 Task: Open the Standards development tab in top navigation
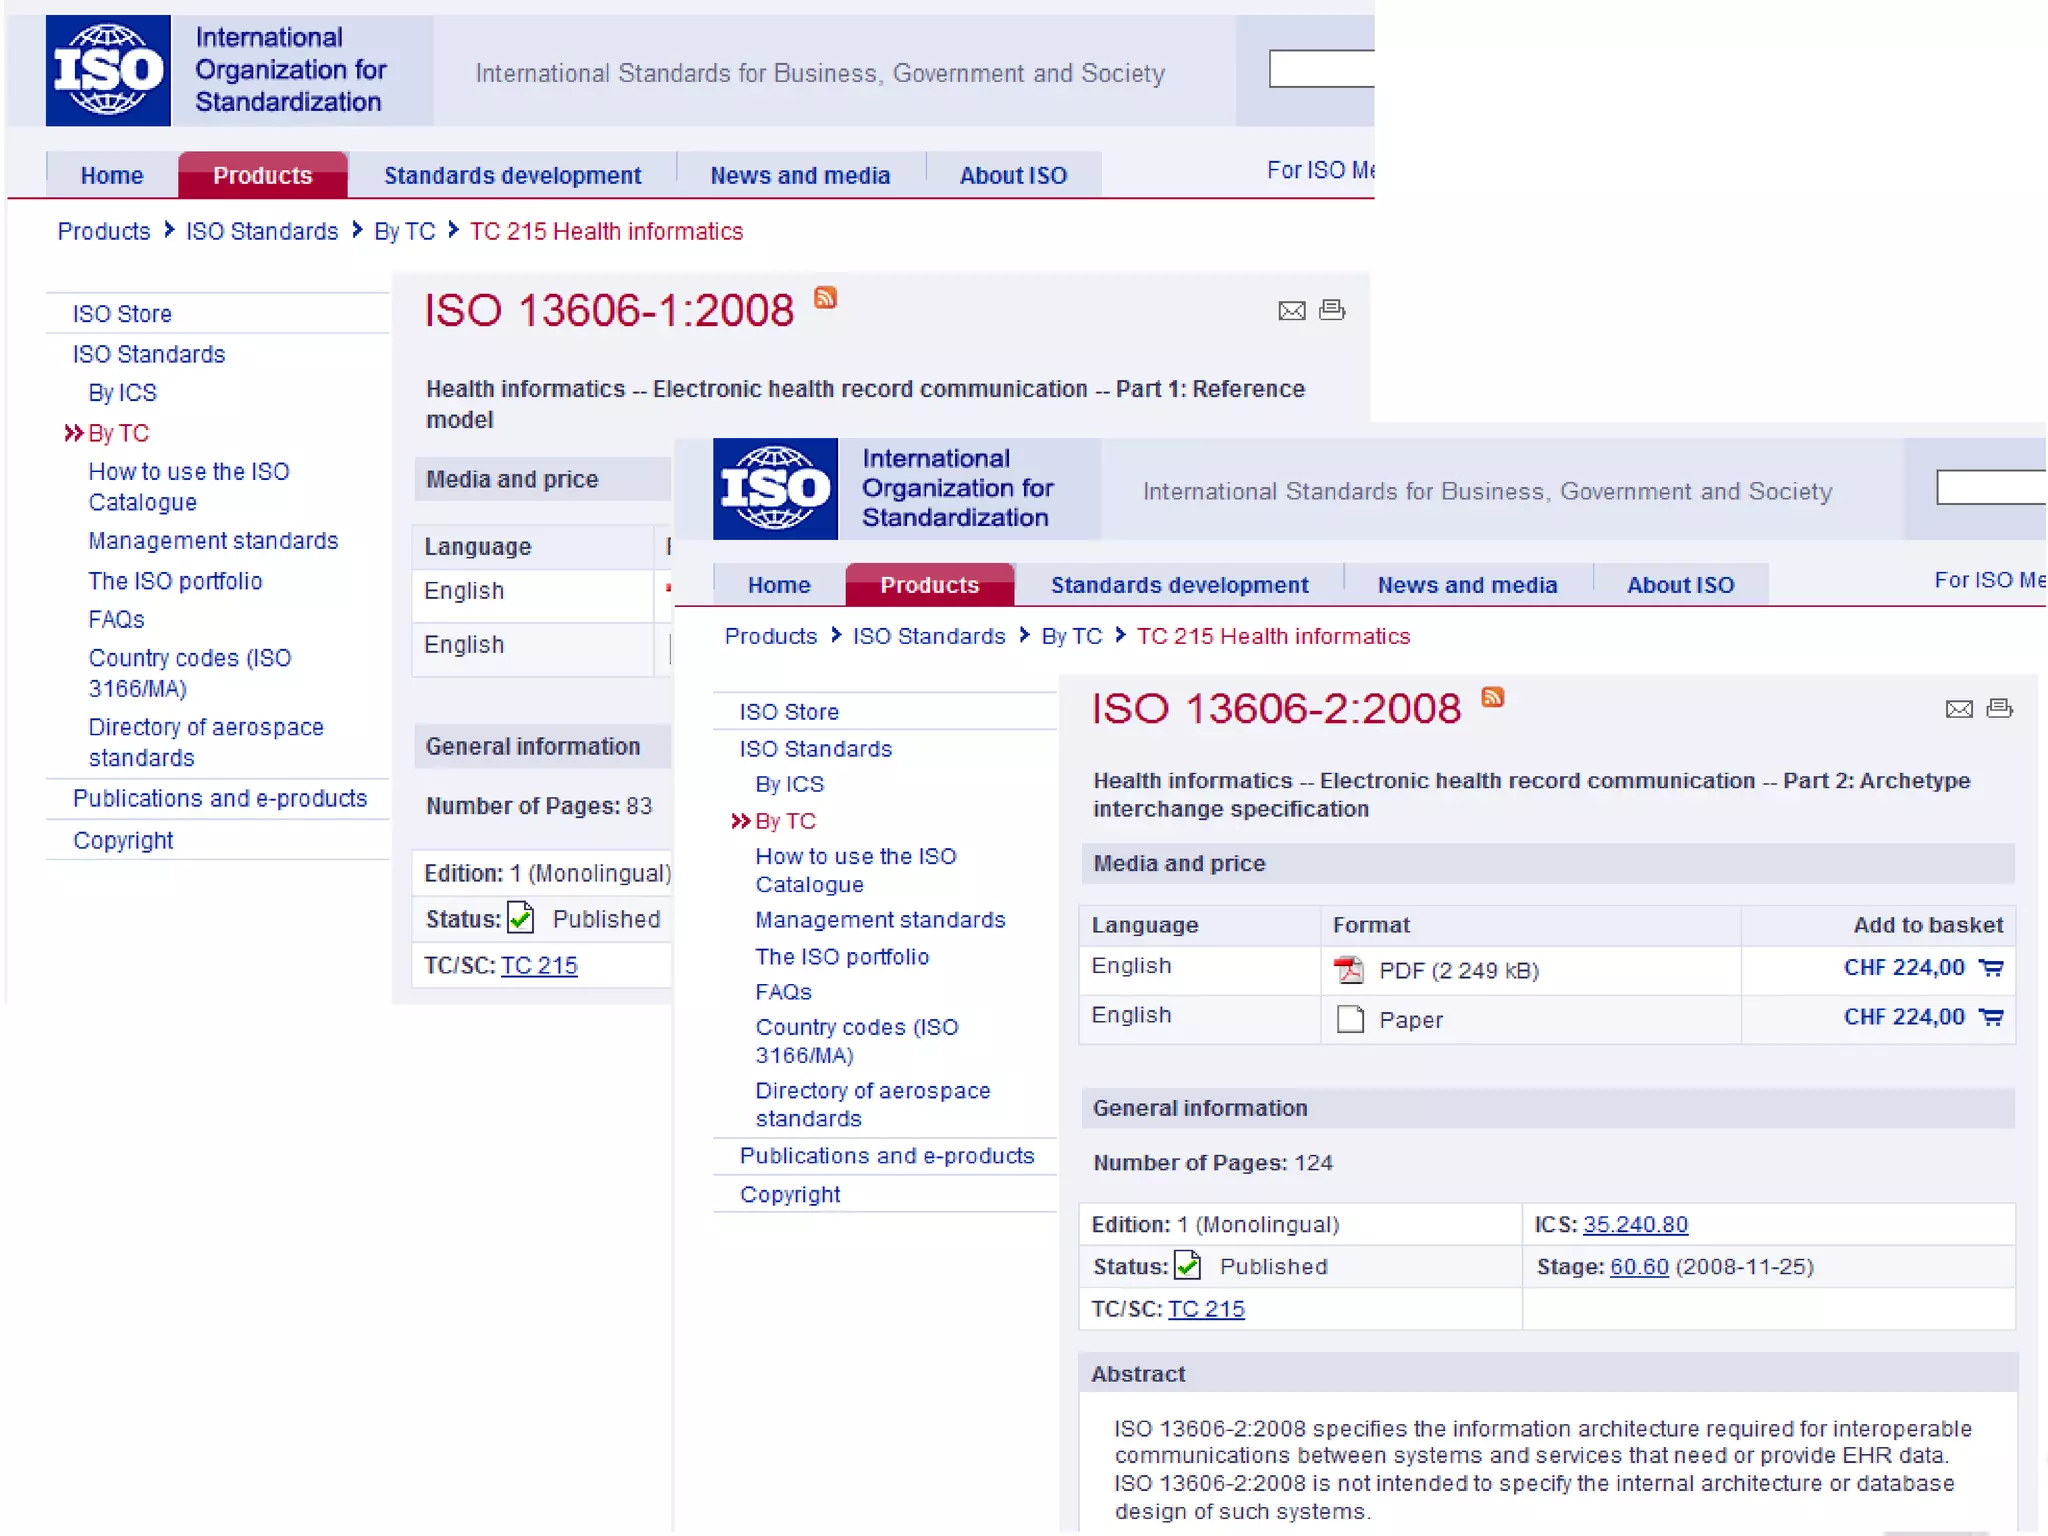[512, 176]
